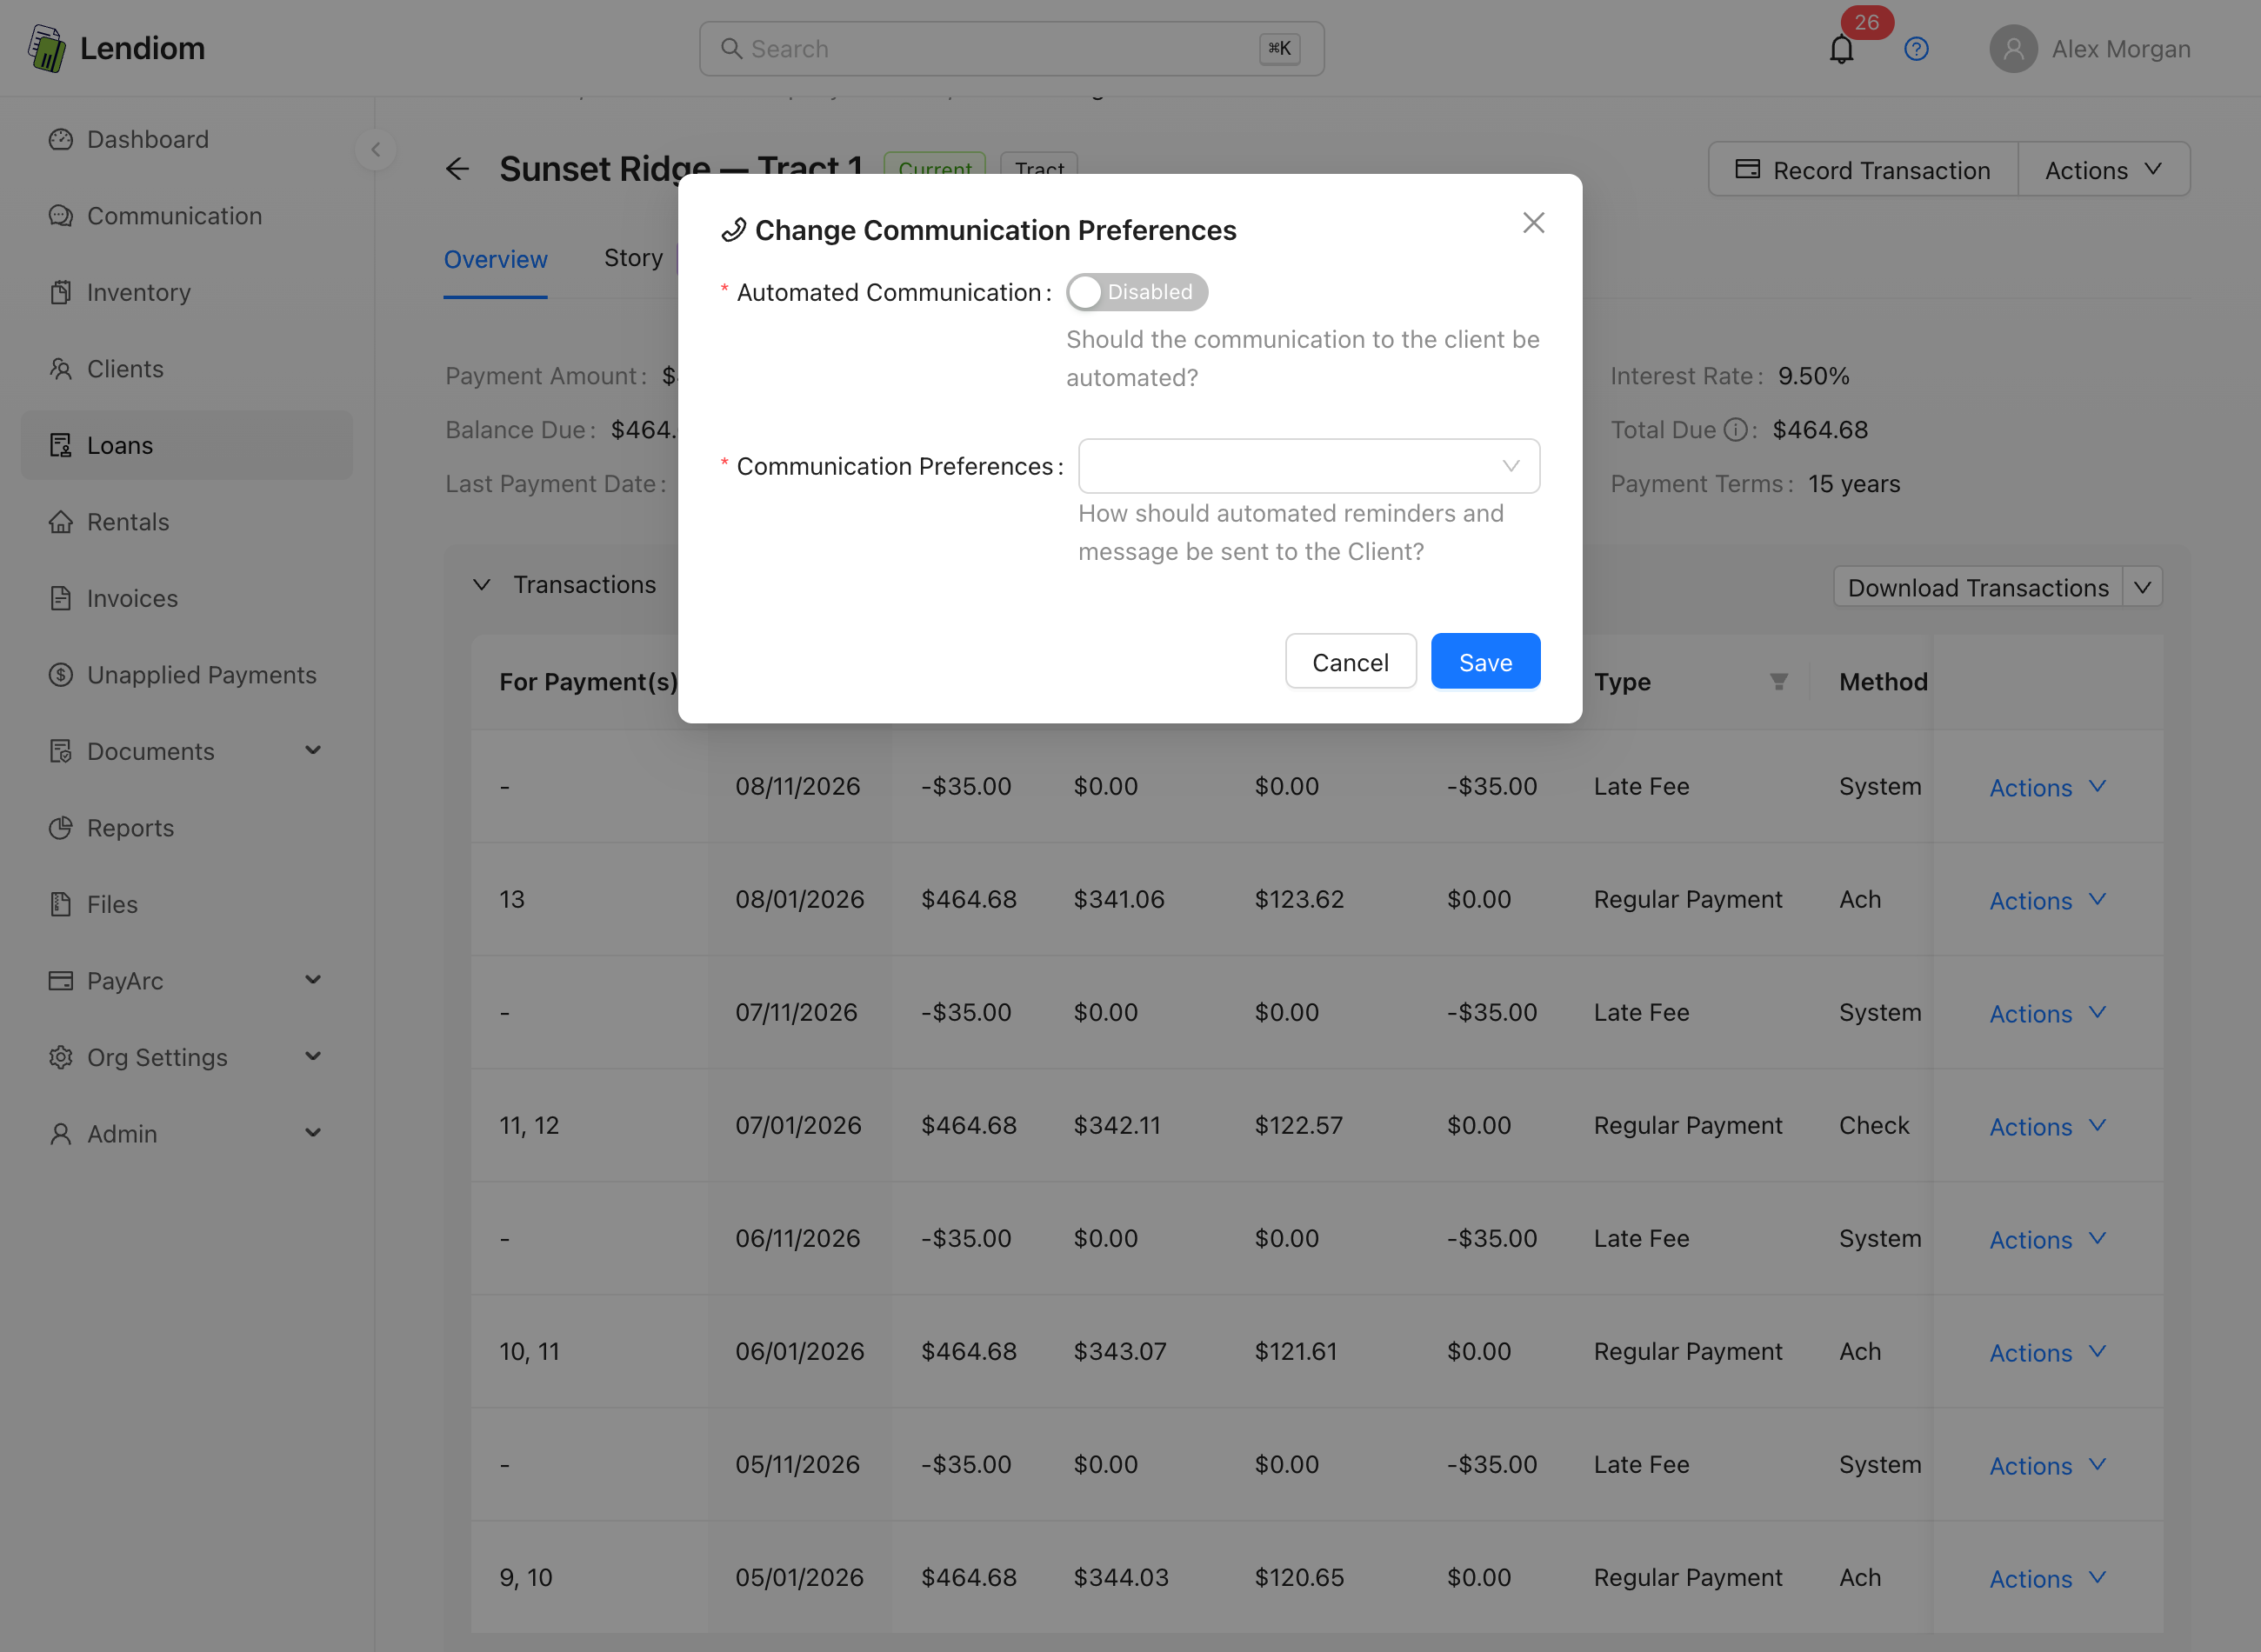Switch to the Story tab

[x=633, y=258]
